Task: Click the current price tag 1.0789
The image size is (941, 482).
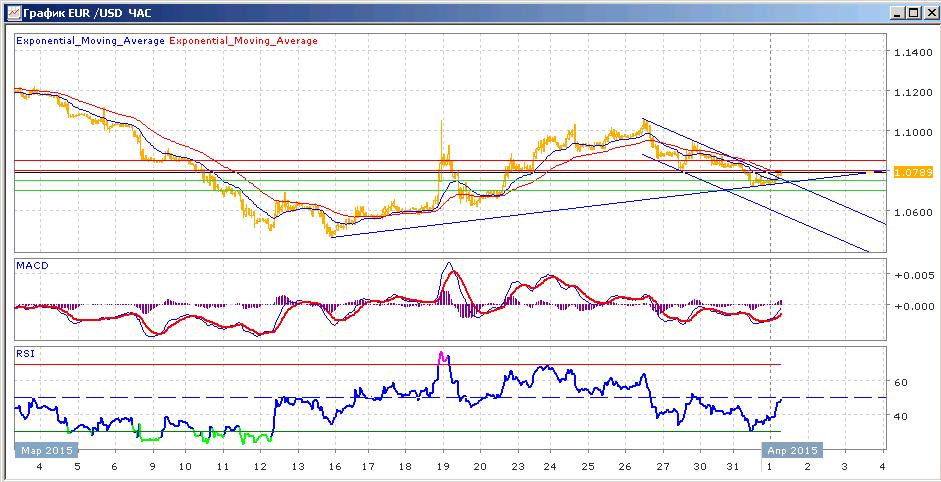Action: pos(912,172)
